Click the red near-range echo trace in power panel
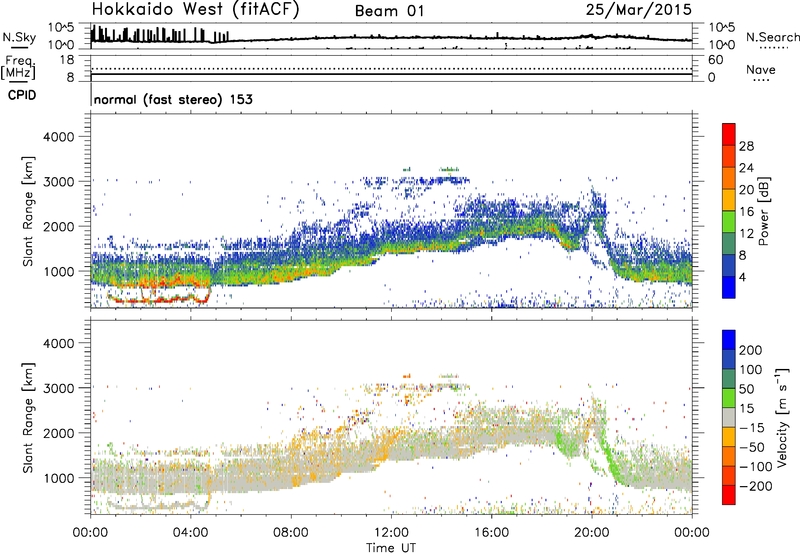 (x=158, y=299)
